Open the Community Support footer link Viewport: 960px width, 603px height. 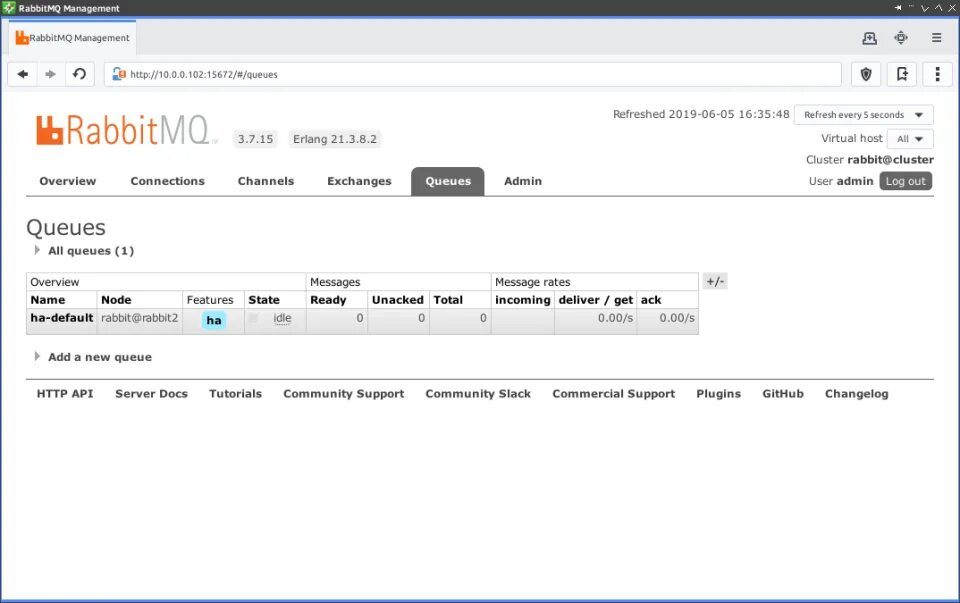pyautogui.click(x=343, y=394)
